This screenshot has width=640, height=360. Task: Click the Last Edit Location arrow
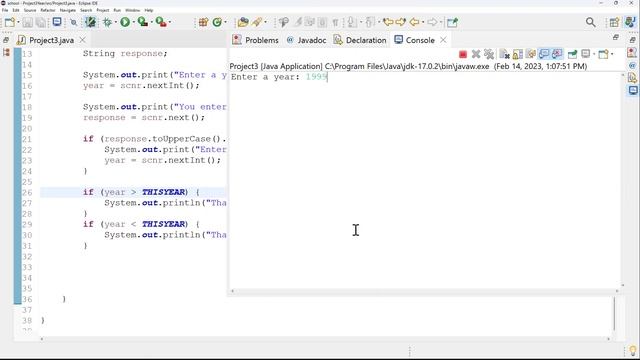(x=388, y=22)
